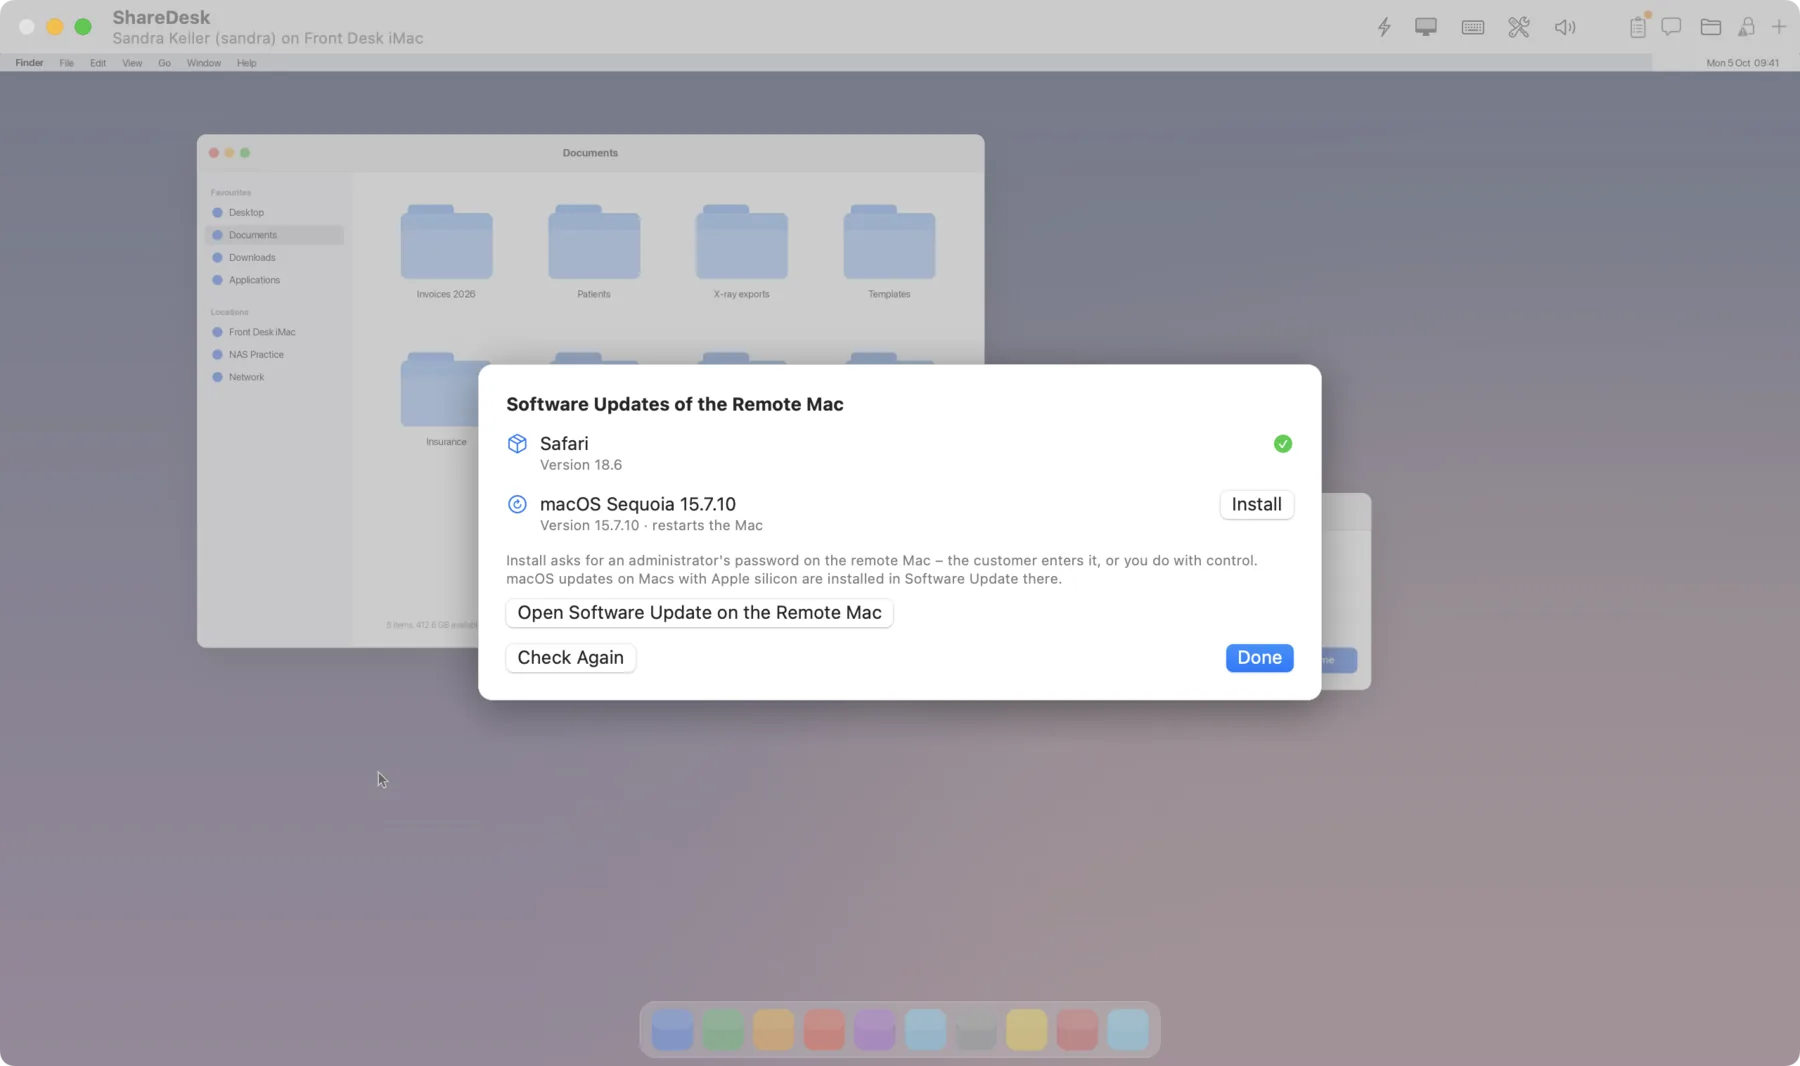
Task: Open the remote Window menu
Action: (204, 63)
